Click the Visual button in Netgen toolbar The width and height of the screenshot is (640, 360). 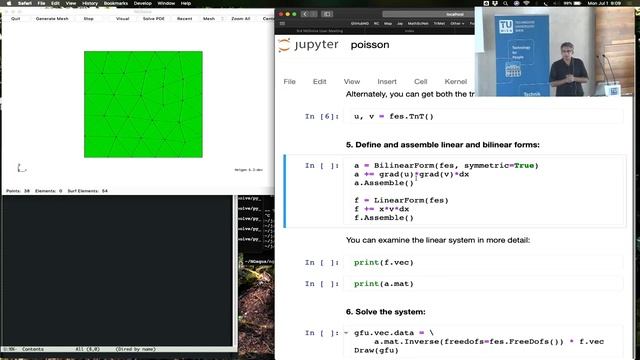(122, 19)
